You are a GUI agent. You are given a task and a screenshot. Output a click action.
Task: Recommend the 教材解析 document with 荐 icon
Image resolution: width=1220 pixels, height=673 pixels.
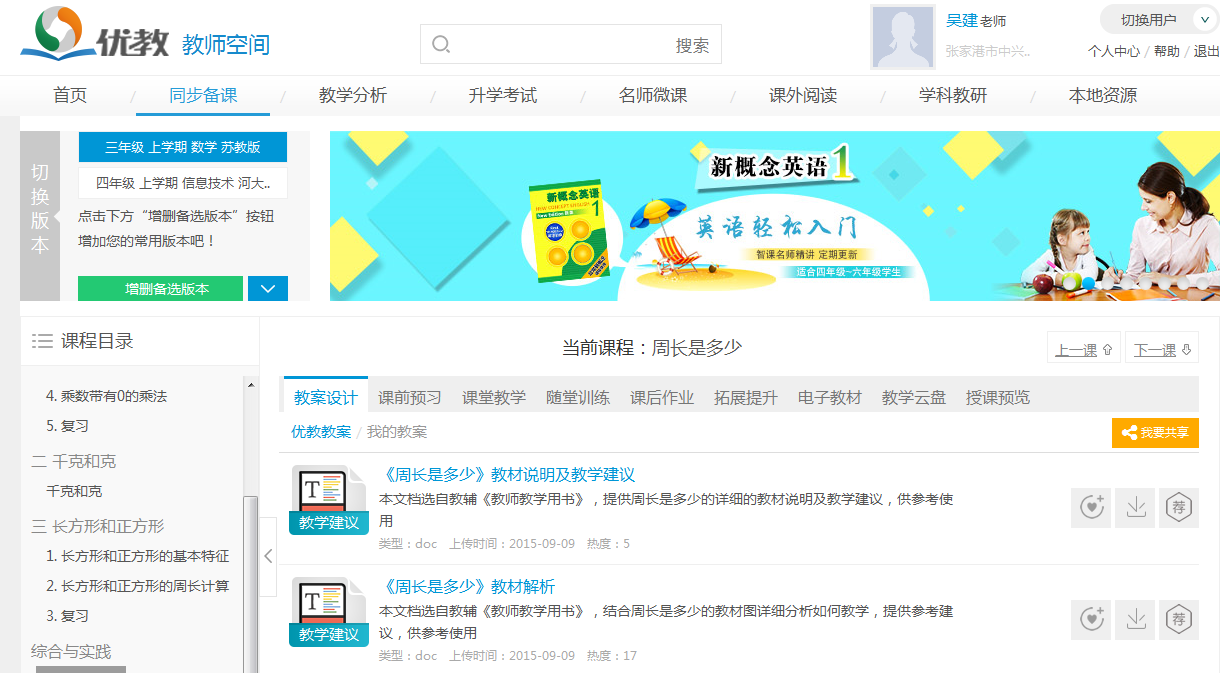click(1179, 619)
